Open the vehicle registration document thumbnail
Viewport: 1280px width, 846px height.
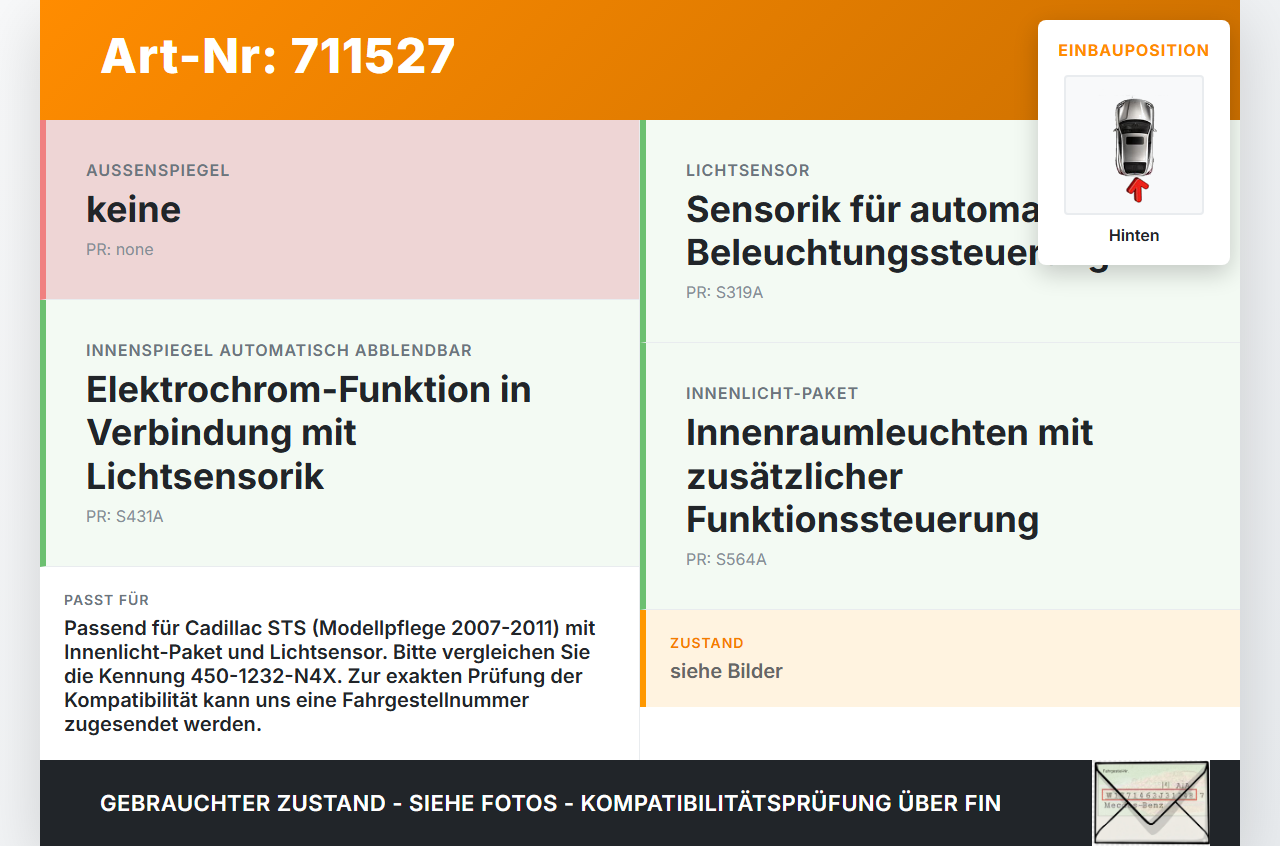[x=1151, y=803]
